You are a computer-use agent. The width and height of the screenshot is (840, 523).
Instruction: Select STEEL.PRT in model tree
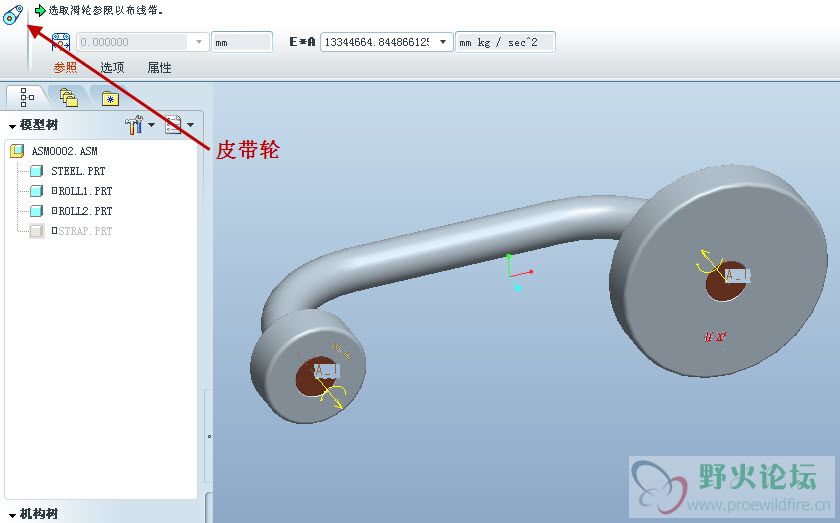[78, 171]
